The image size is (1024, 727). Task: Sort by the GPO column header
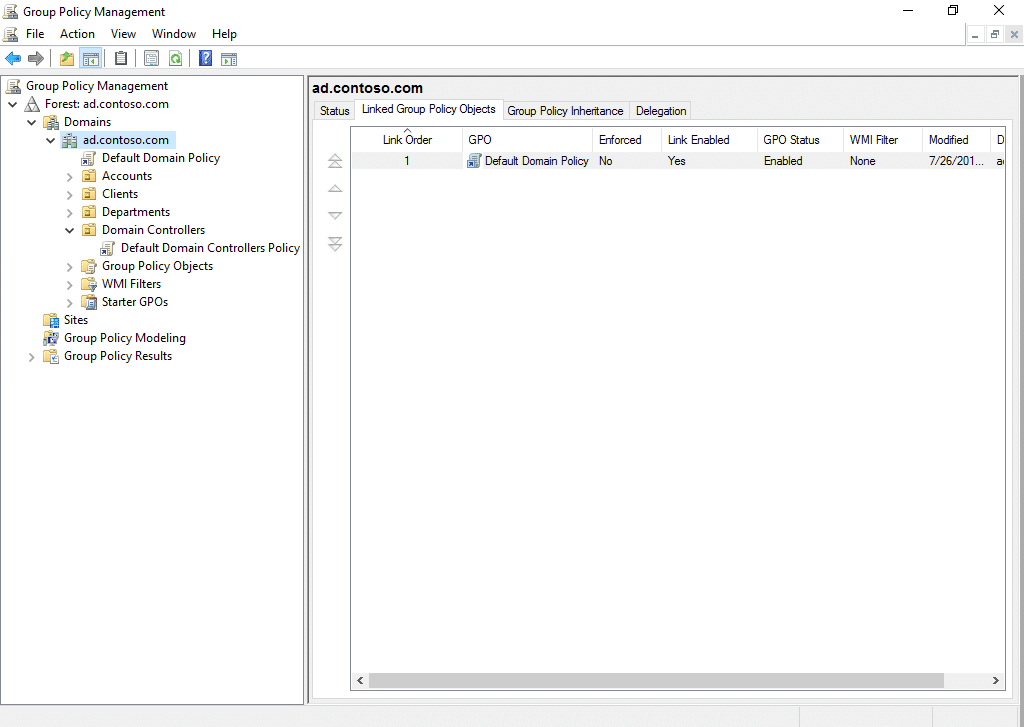point(528,139)
